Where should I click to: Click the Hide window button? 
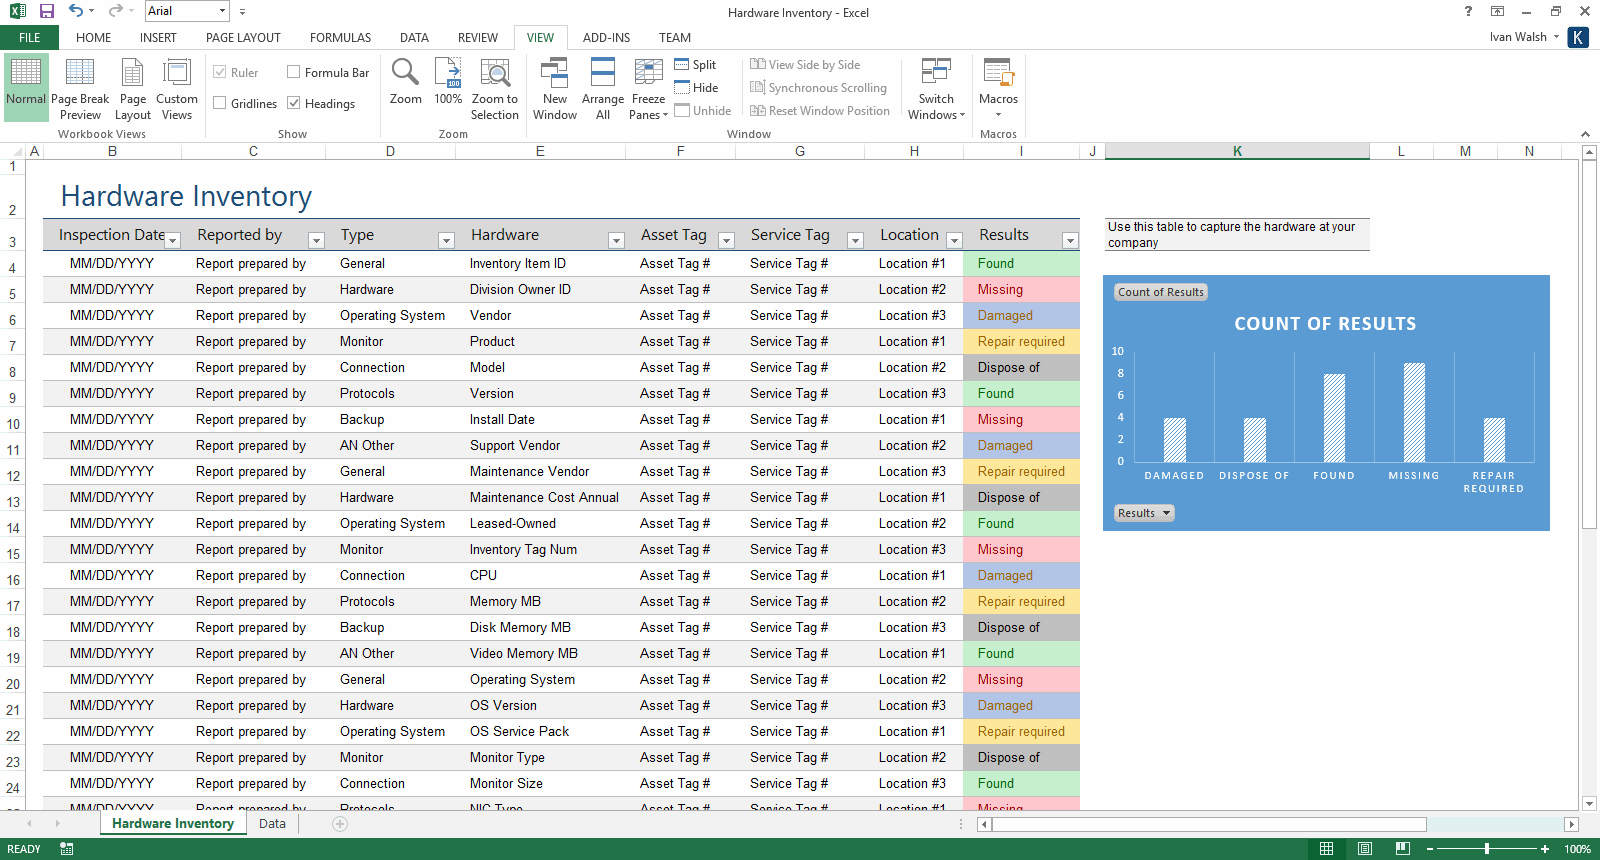click(696, 88)
